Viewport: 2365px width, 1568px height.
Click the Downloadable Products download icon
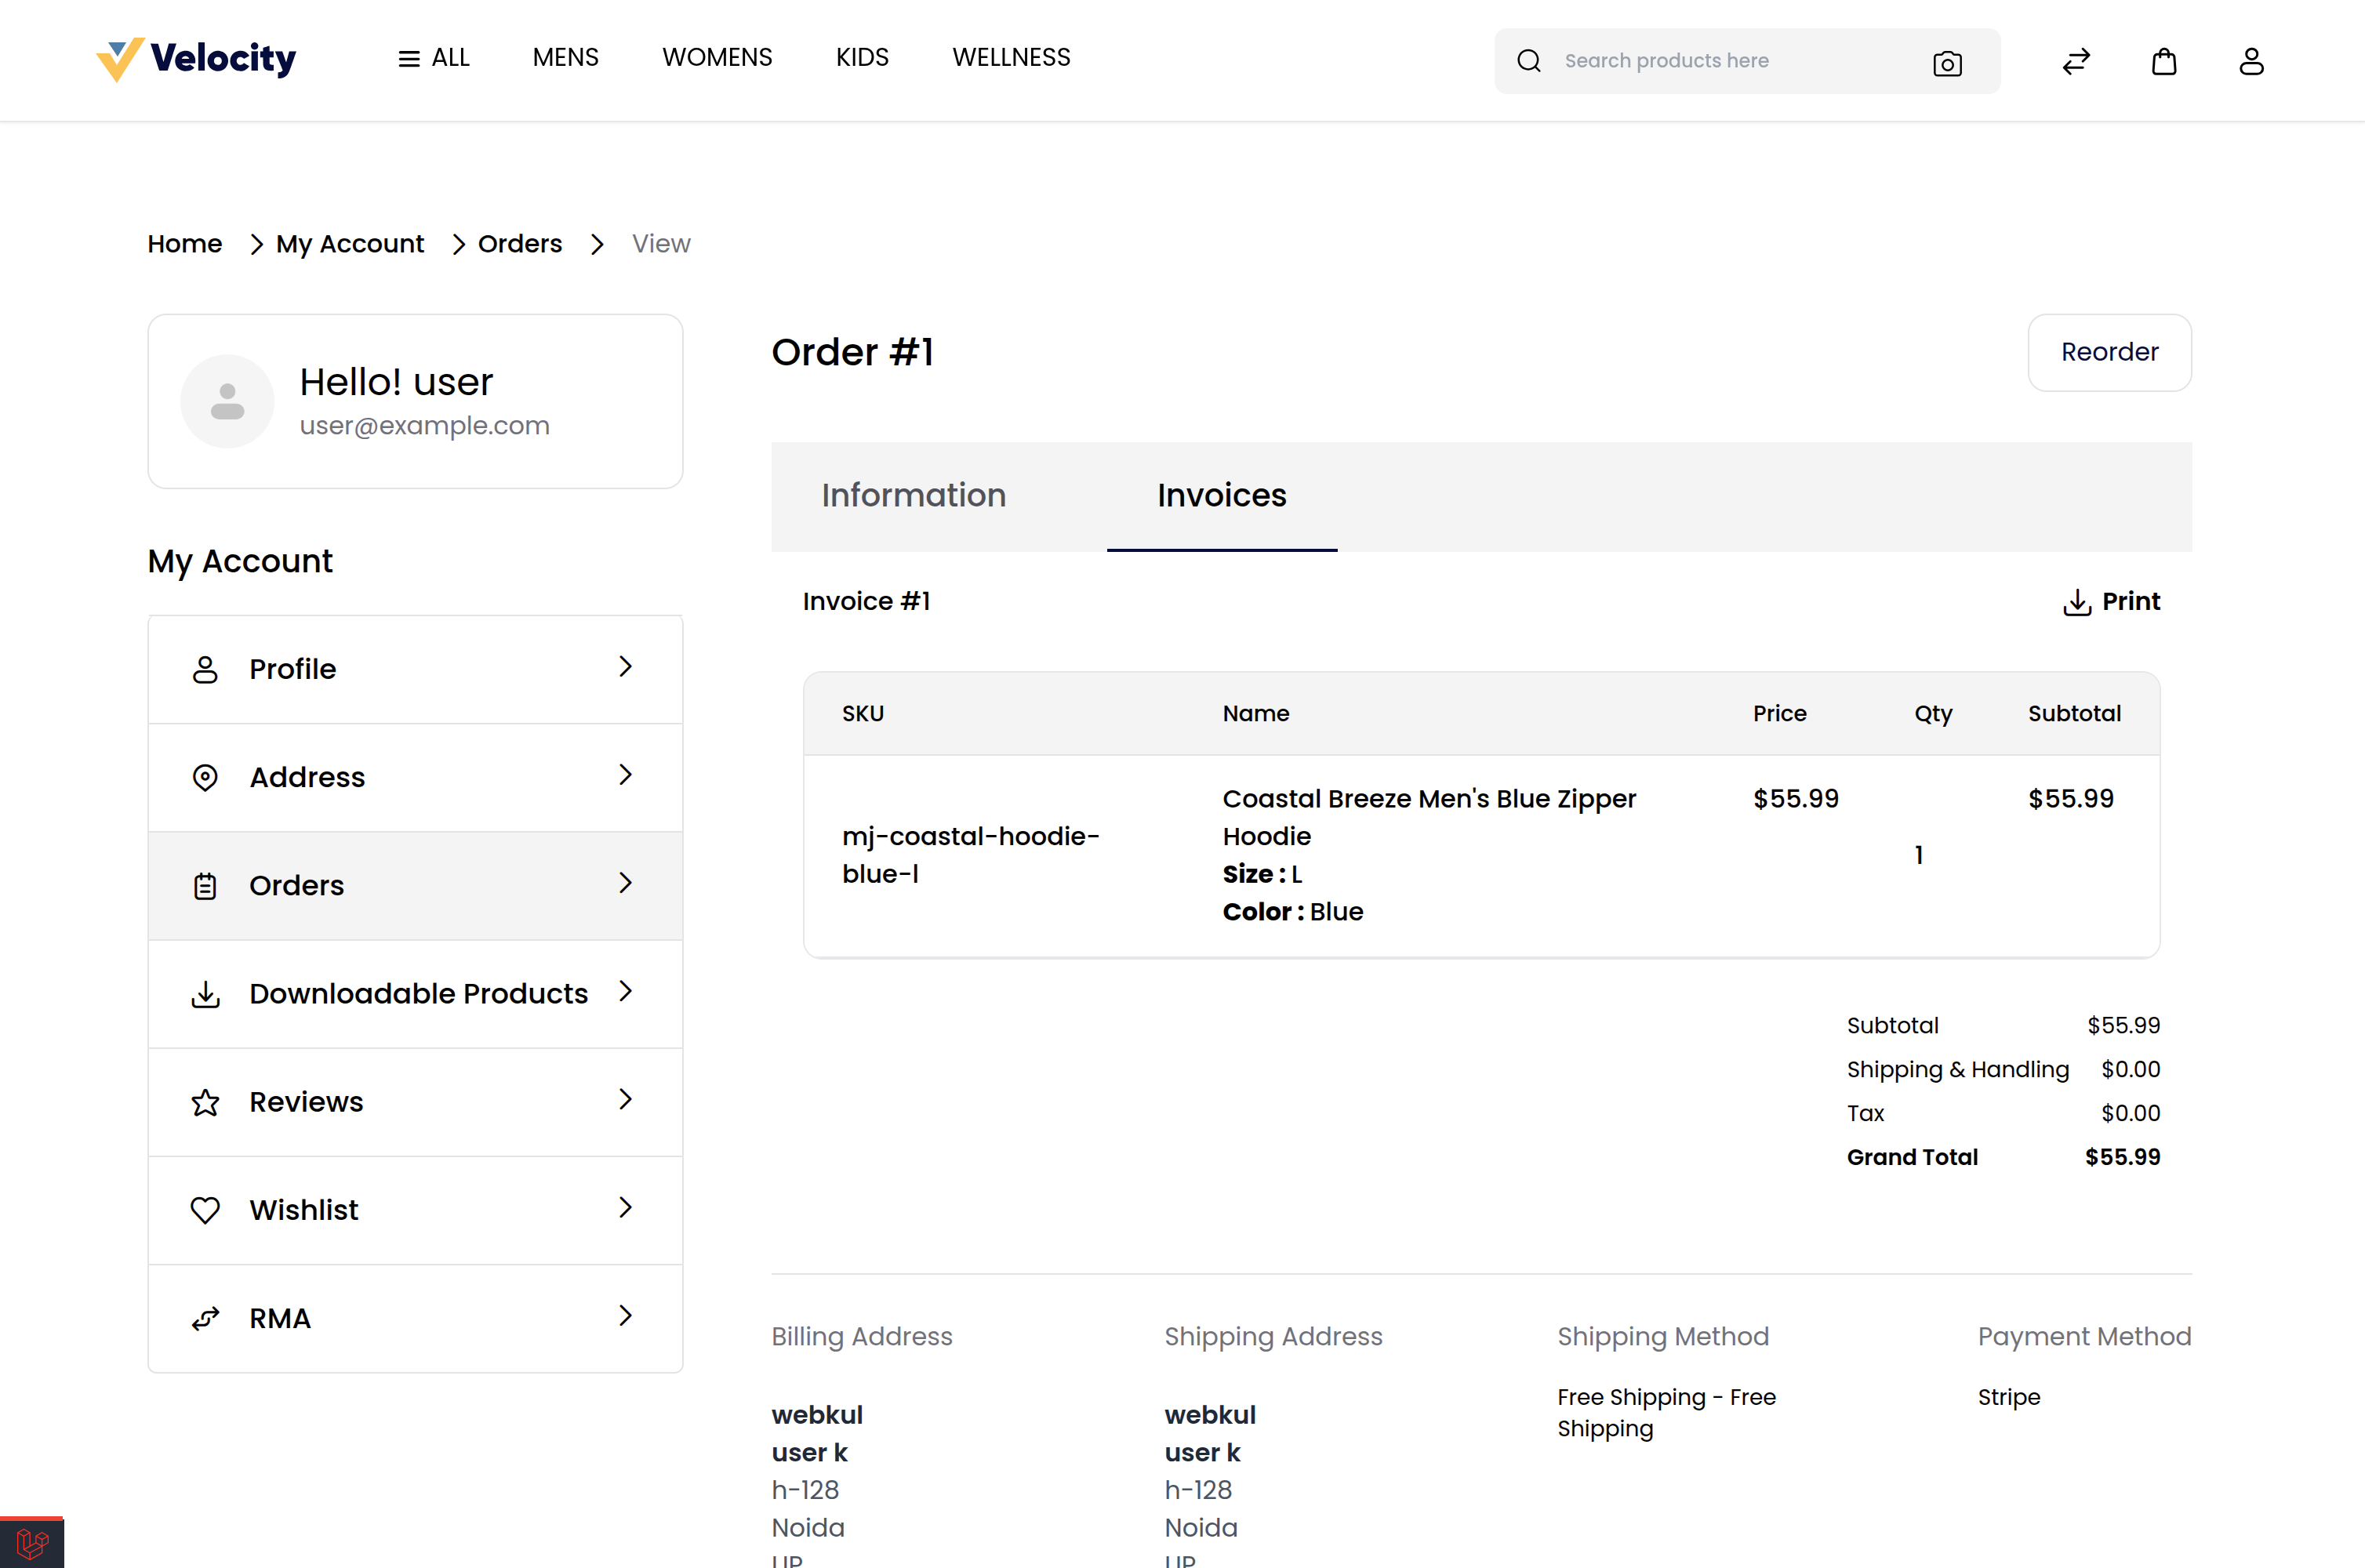pos(205,995)
